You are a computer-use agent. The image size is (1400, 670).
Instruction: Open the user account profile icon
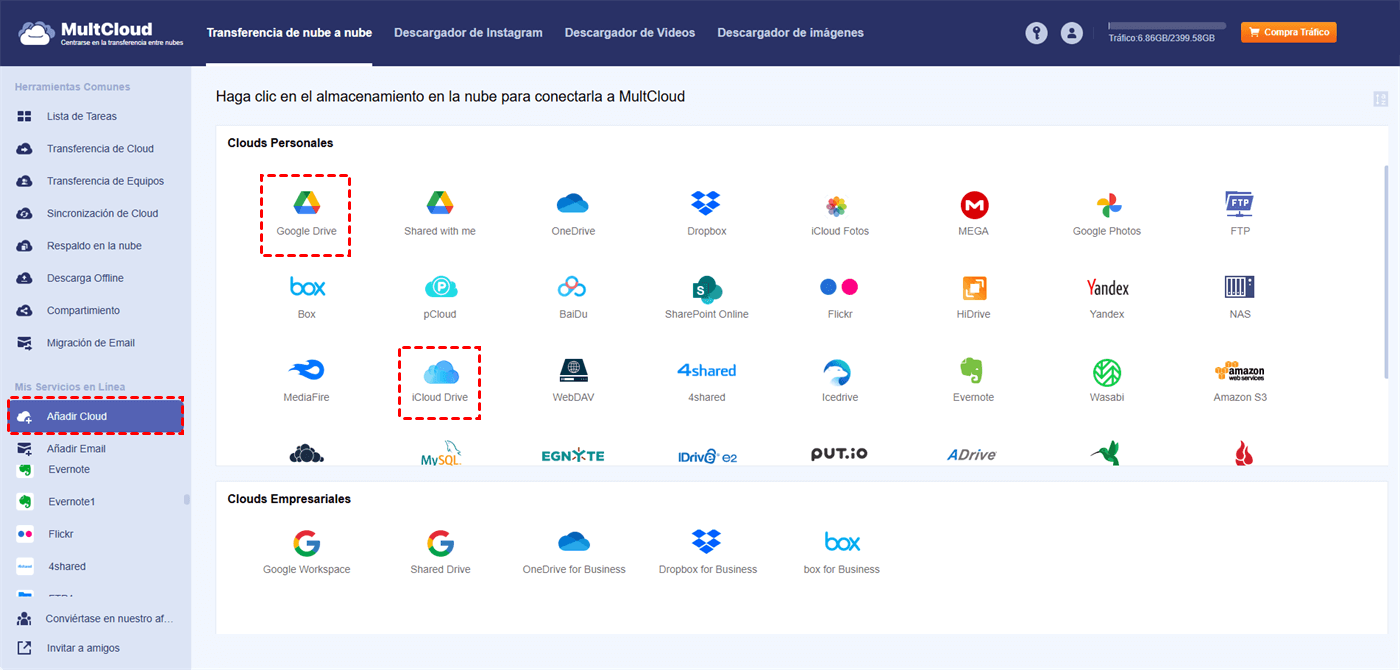point(1072,33)
